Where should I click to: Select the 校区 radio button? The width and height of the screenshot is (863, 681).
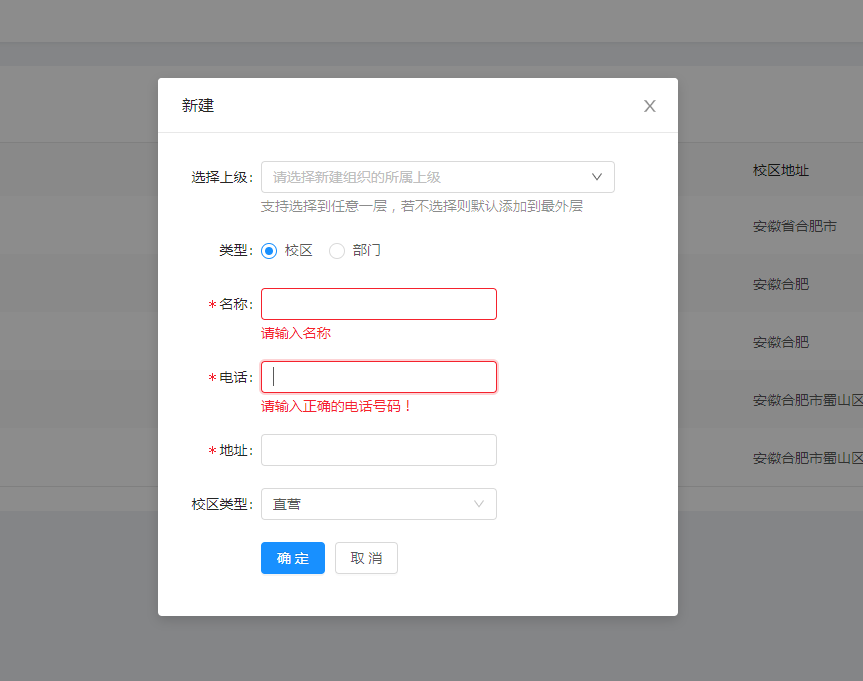(269, 251)
